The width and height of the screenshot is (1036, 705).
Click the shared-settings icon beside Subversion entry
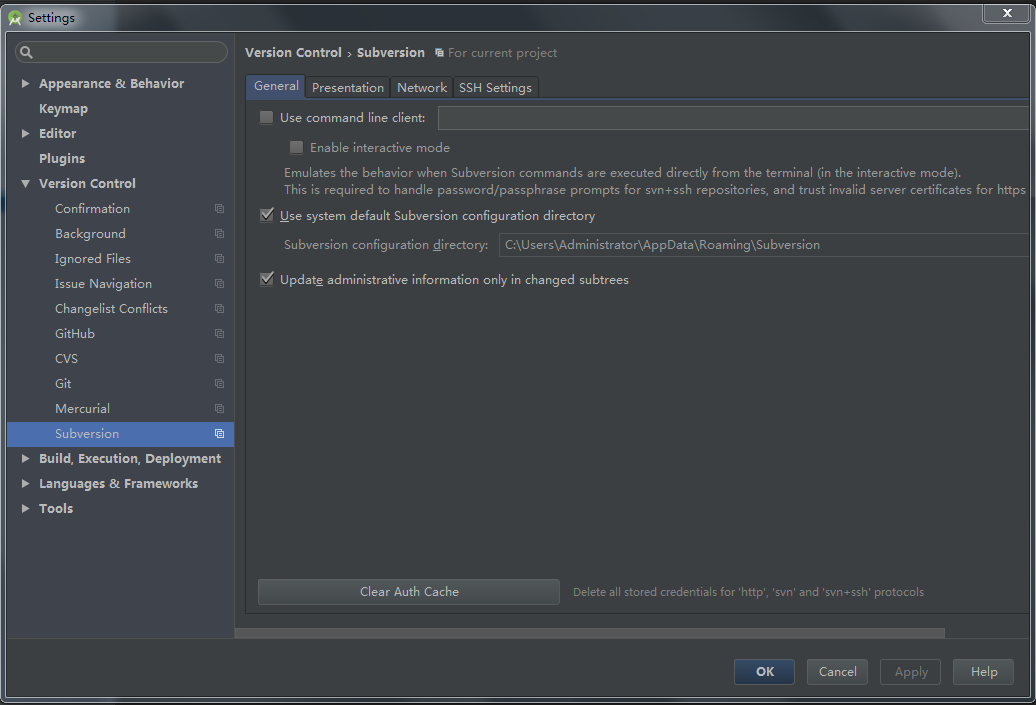point(219,433)
